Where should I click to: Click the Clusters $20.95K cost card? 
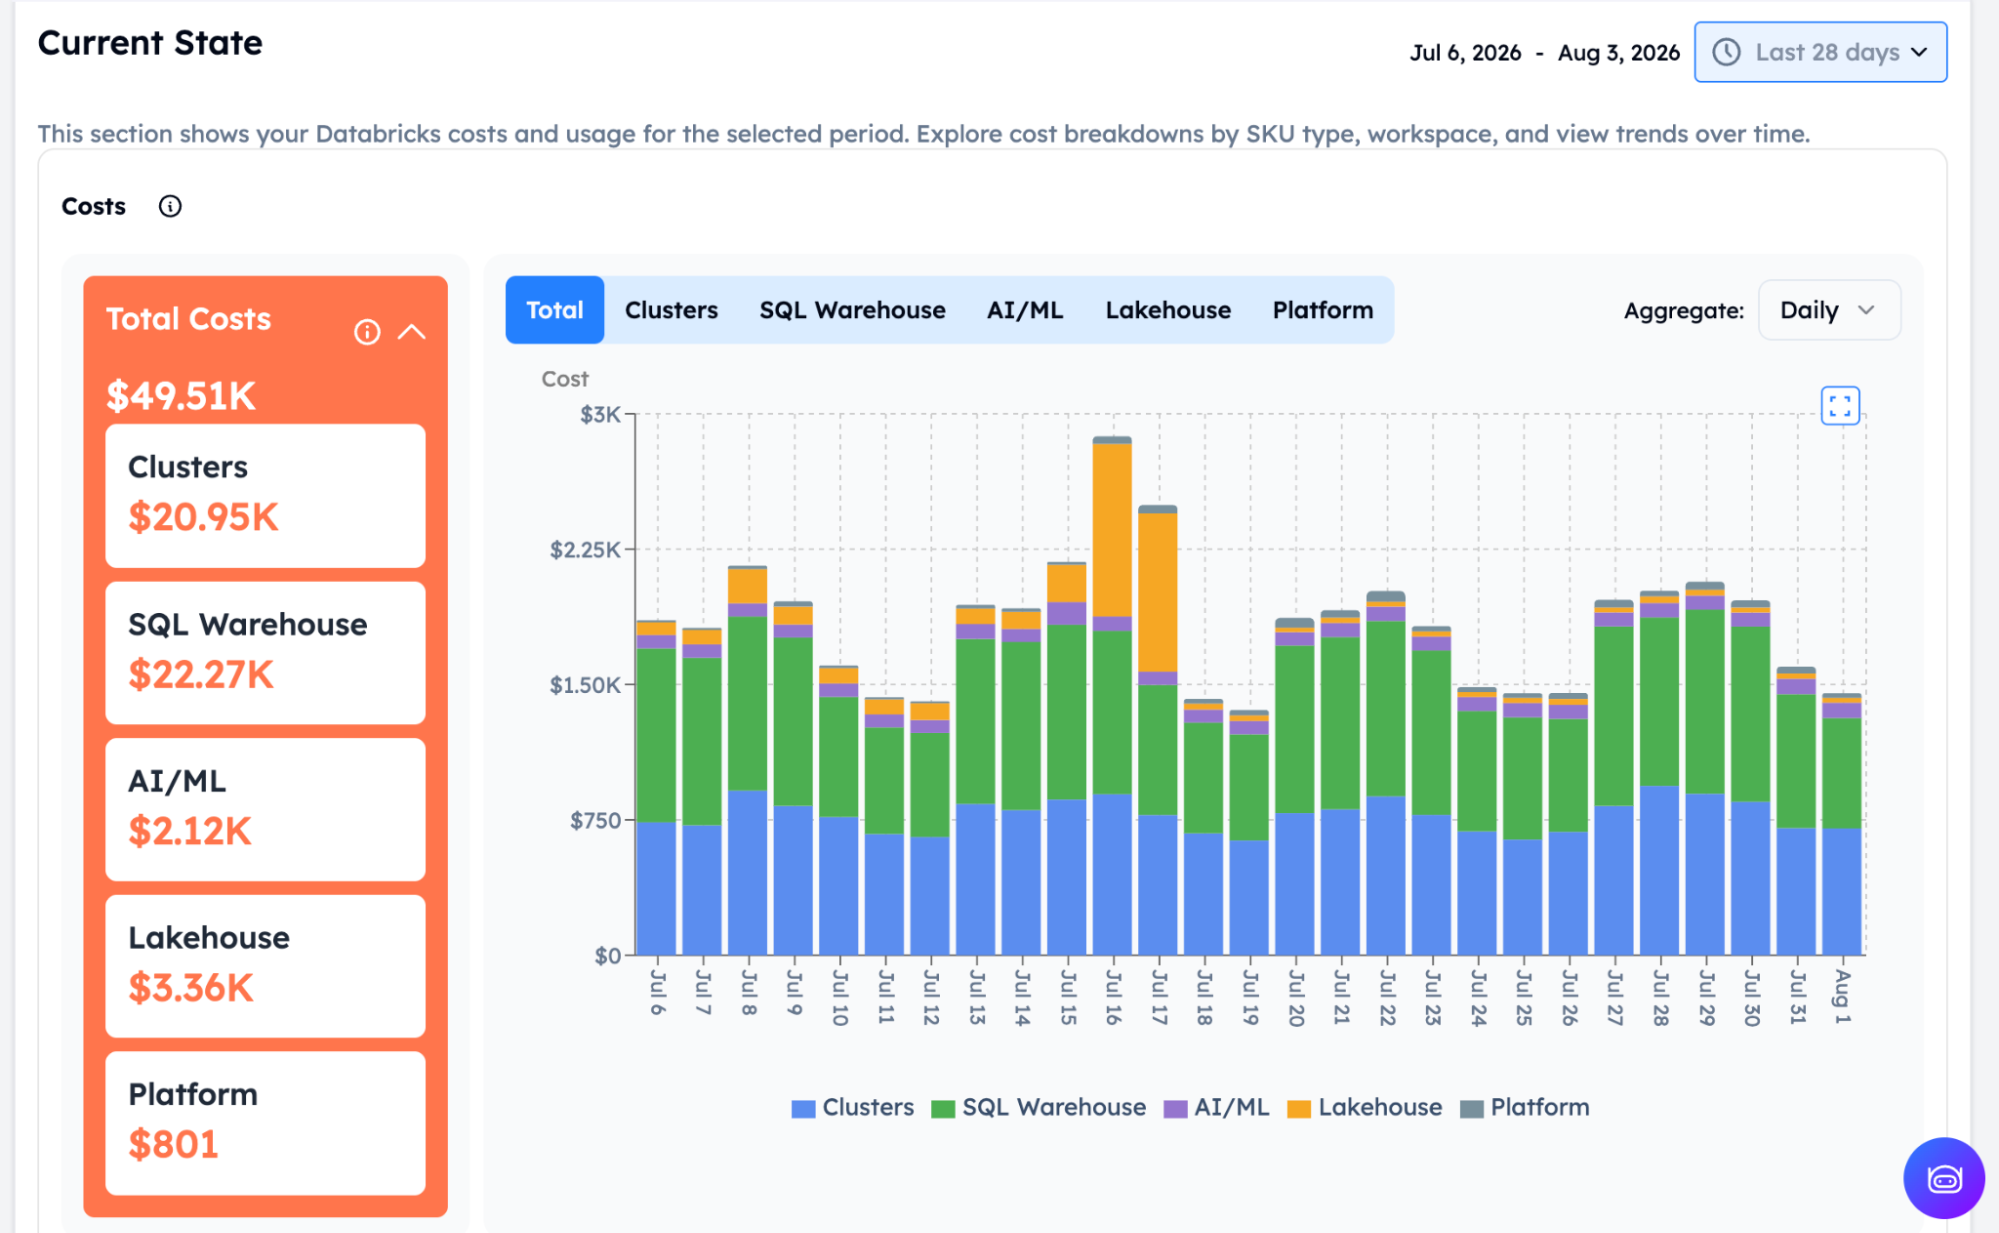[265, 495]
